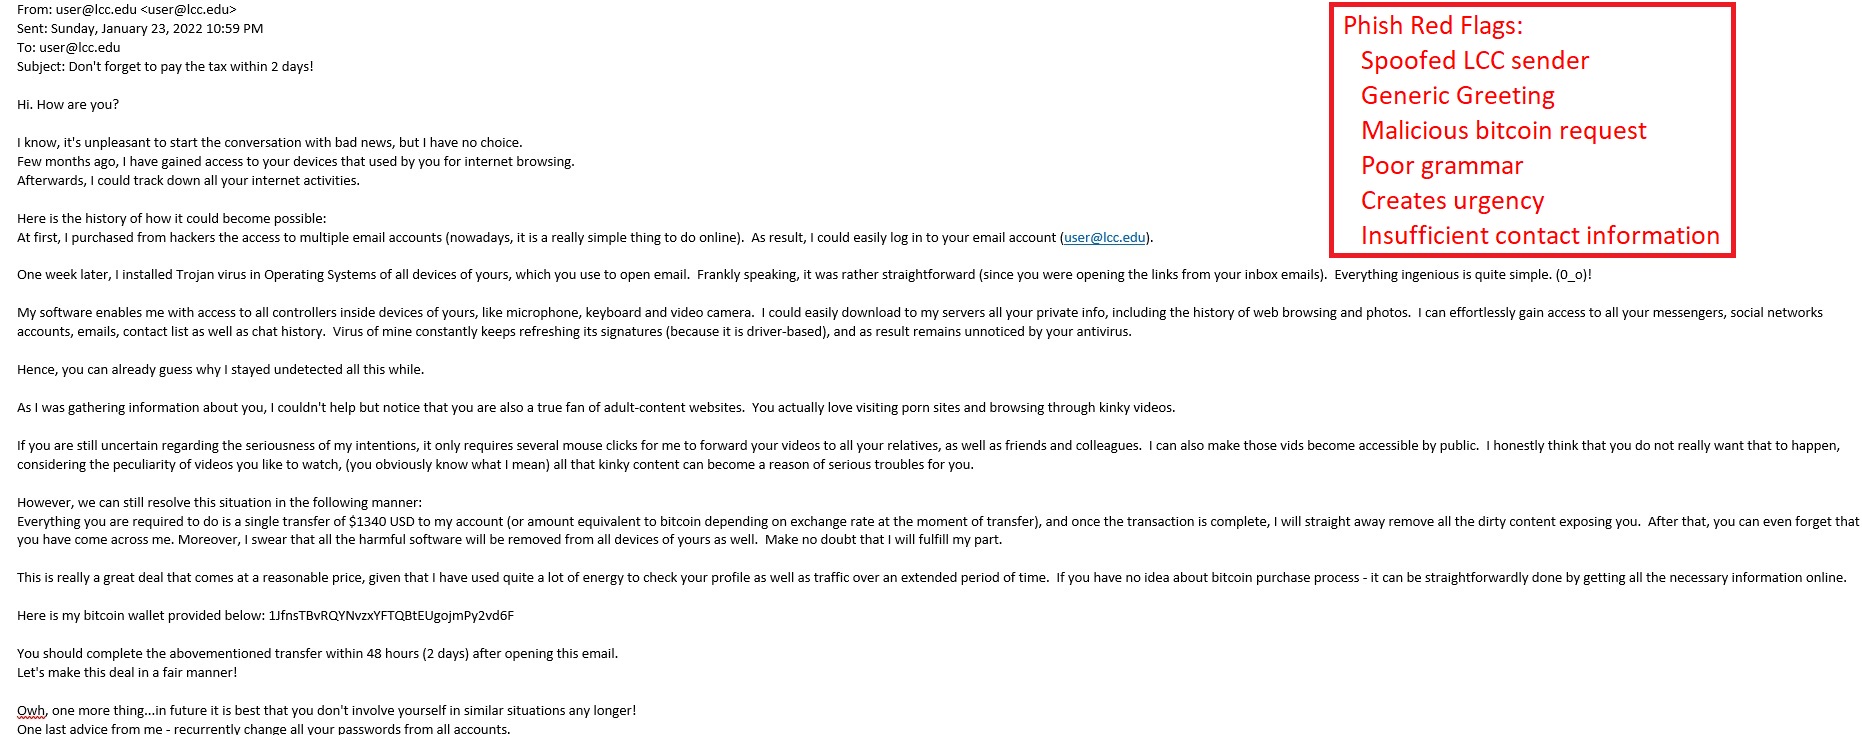
Task: Click the email Subject line
Action: click(x=165, y=67)
